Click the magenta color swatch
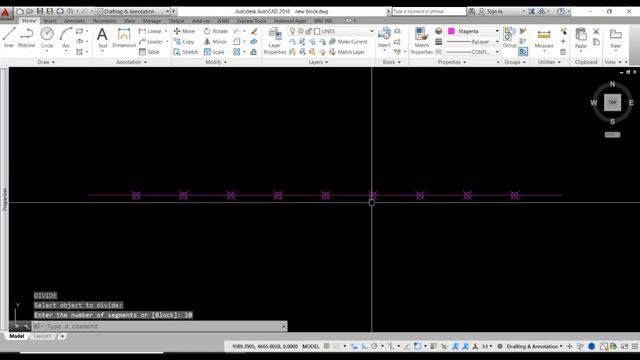The height and width of the screenshot is (360, 640). (451, 31)
